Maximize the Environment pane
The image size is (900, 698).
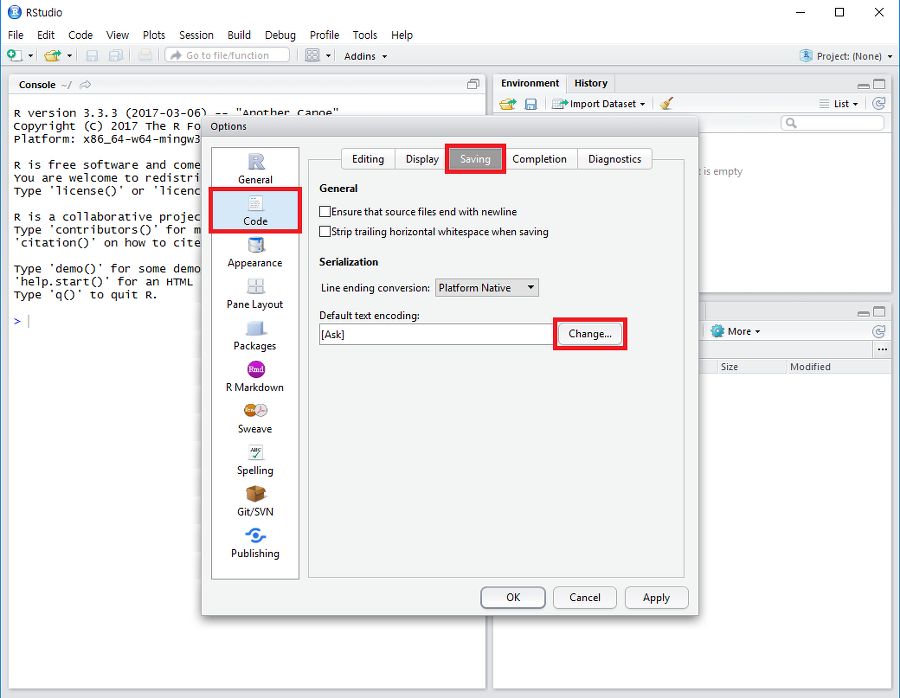click(879, 84)
